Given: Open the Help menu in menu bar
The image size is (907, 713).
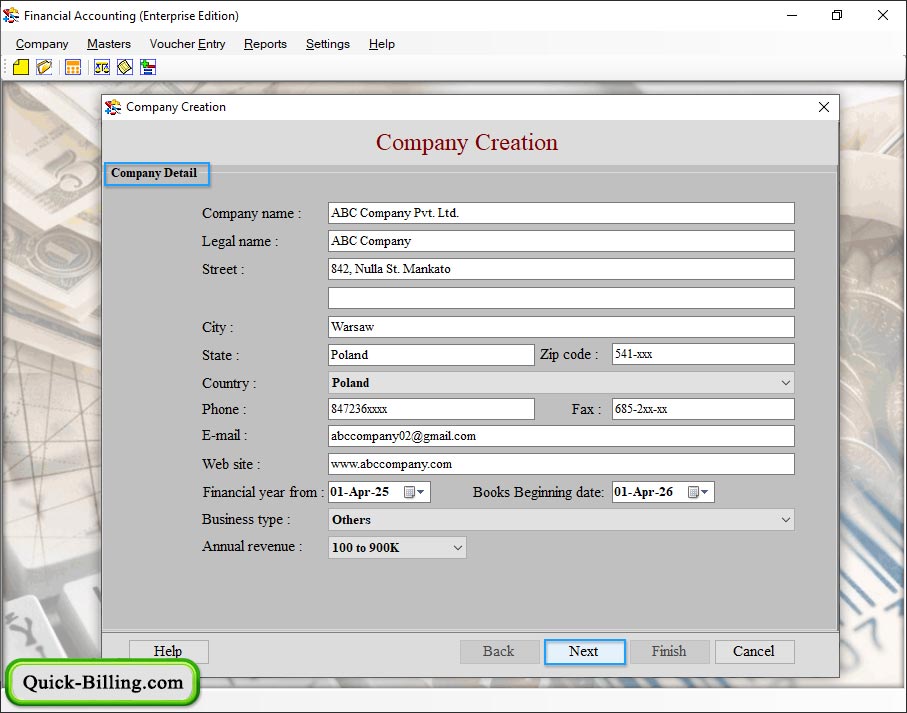Looking at the screenshot, I should pos(382,44).
